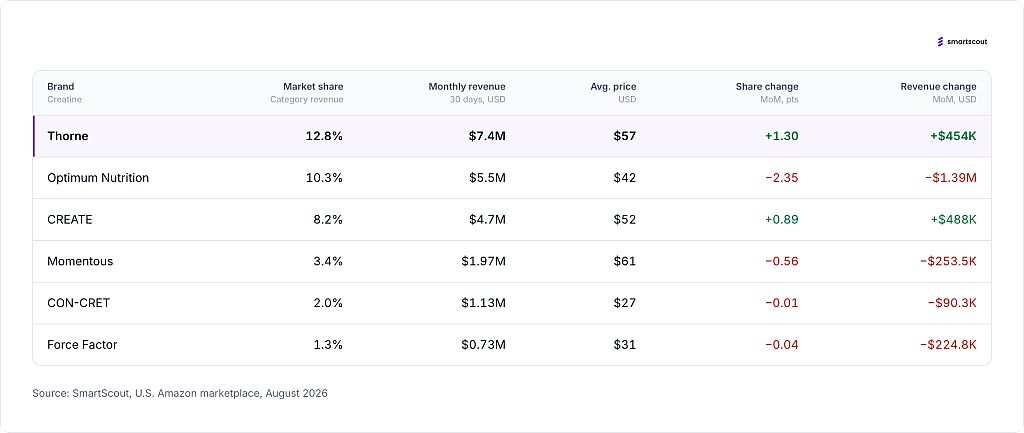Click the Share change column header

[x=767, y=86]
